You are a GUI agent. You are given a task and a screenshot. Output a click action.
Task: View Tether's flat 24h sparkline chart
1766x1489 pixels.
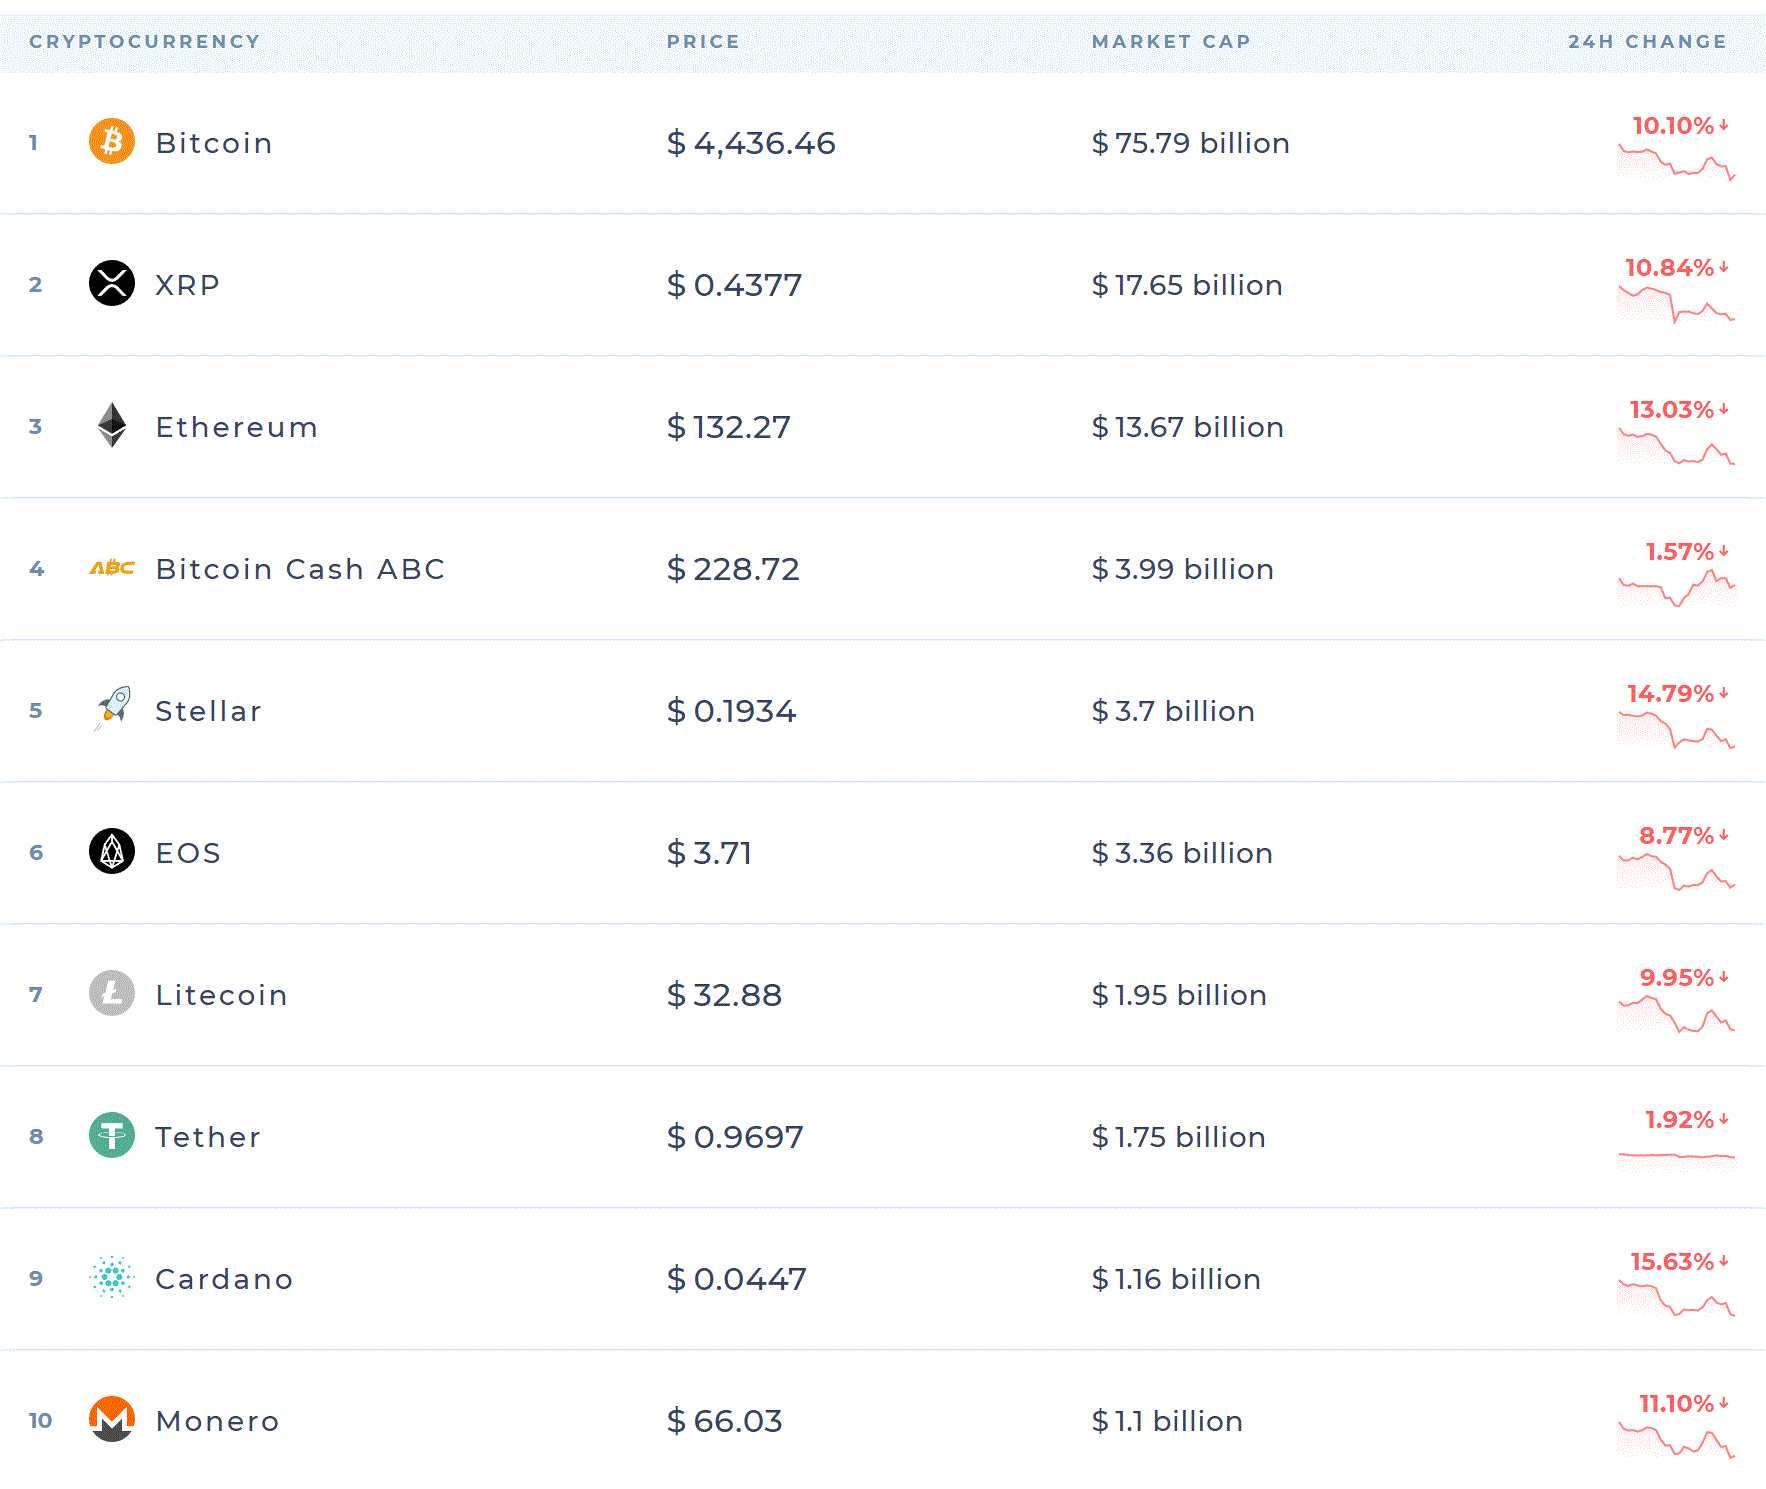(1676, 1157)
